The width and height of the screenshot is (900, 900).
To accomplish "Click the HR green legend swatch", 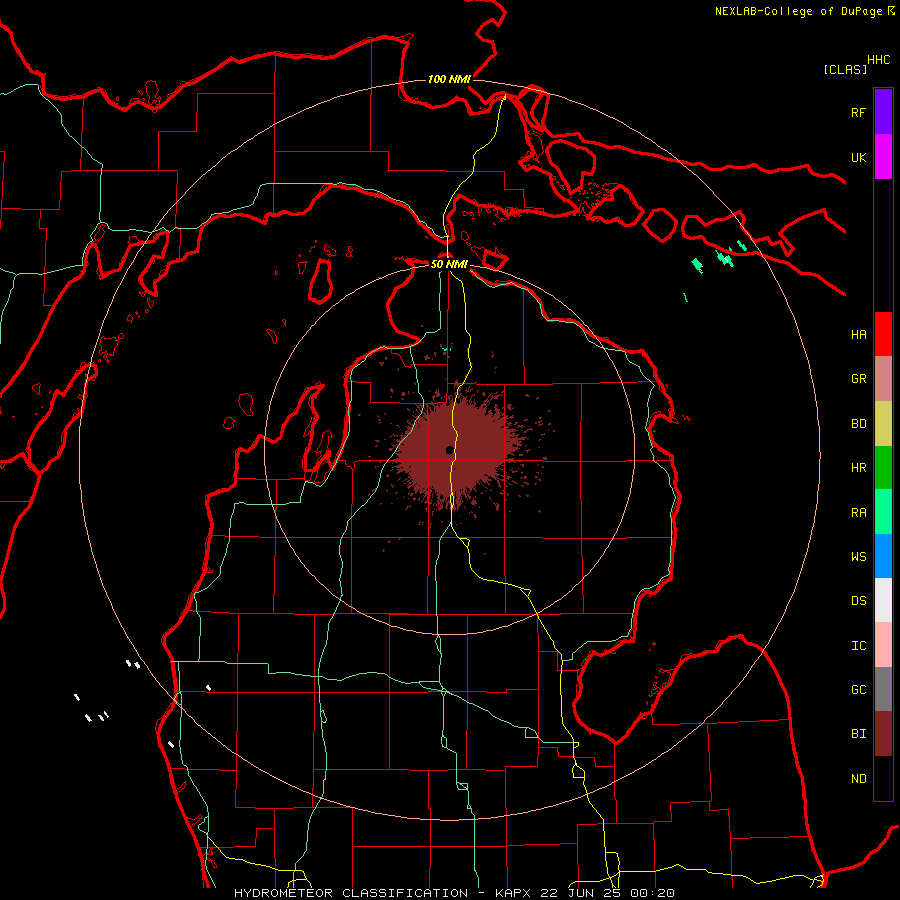I will [883, 468].
